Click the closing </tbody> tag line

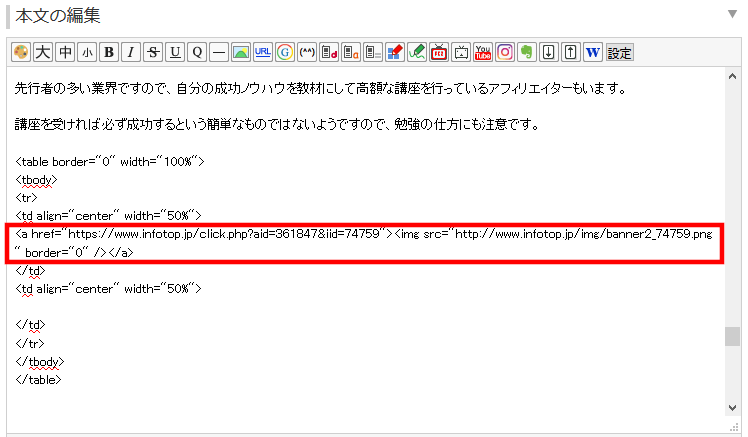tap(40, 362)
